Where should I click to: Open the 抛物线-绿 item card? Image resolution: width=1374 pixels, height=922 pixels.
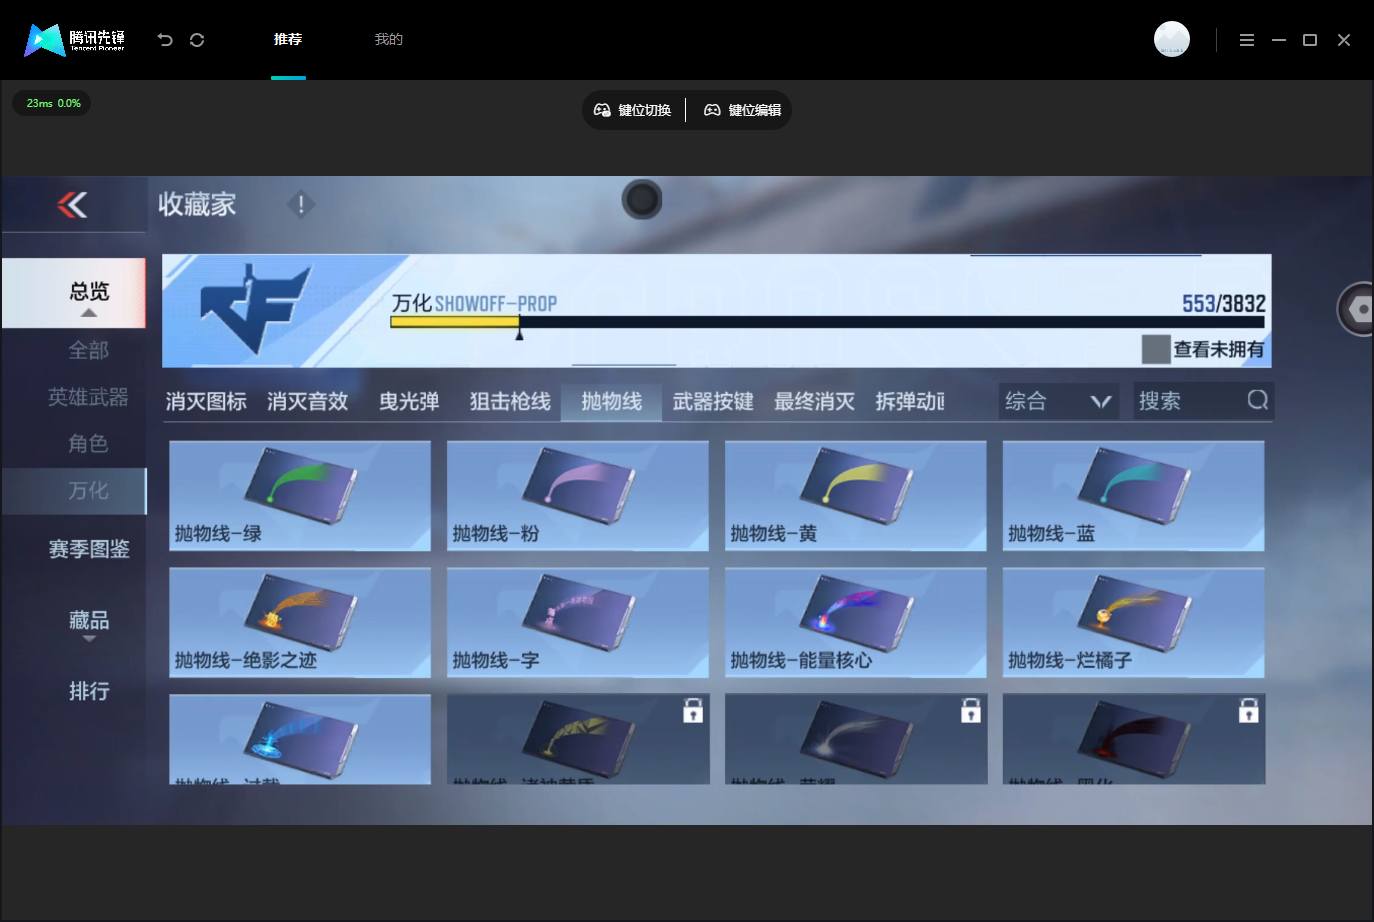coord(300,495)
